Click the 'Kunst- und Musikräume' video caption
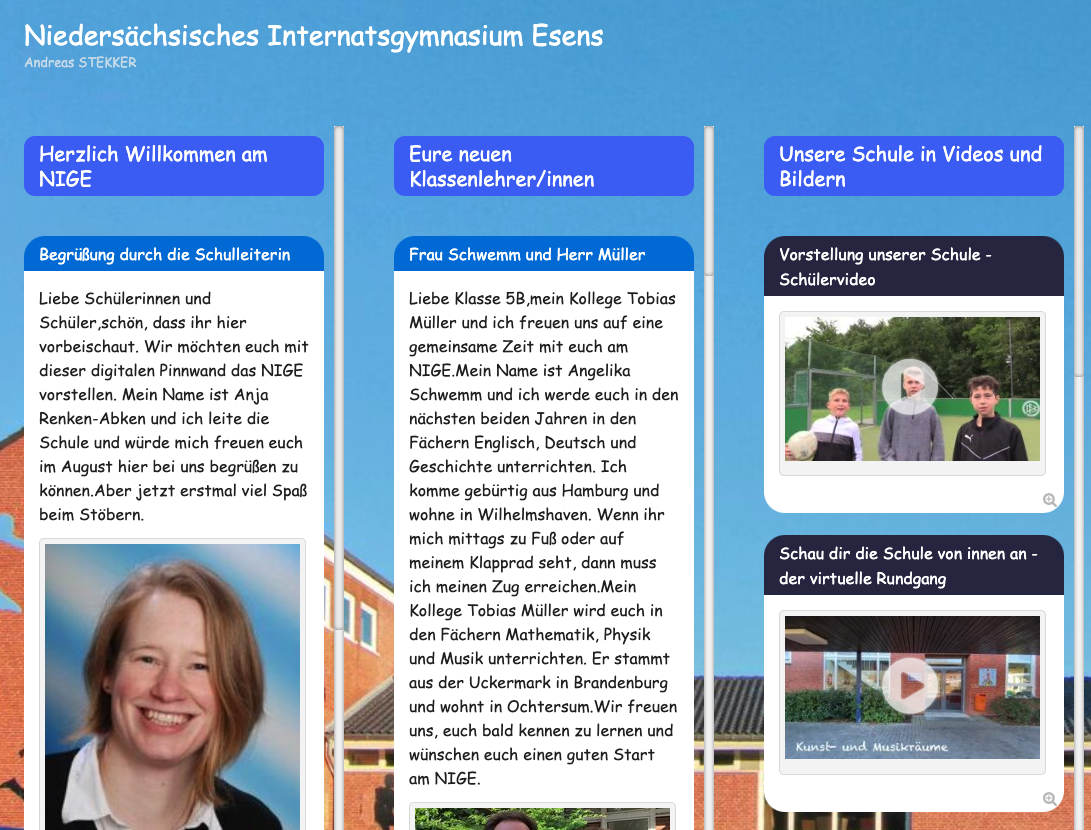Viewport: 1091px width, 830px height. 872,747
